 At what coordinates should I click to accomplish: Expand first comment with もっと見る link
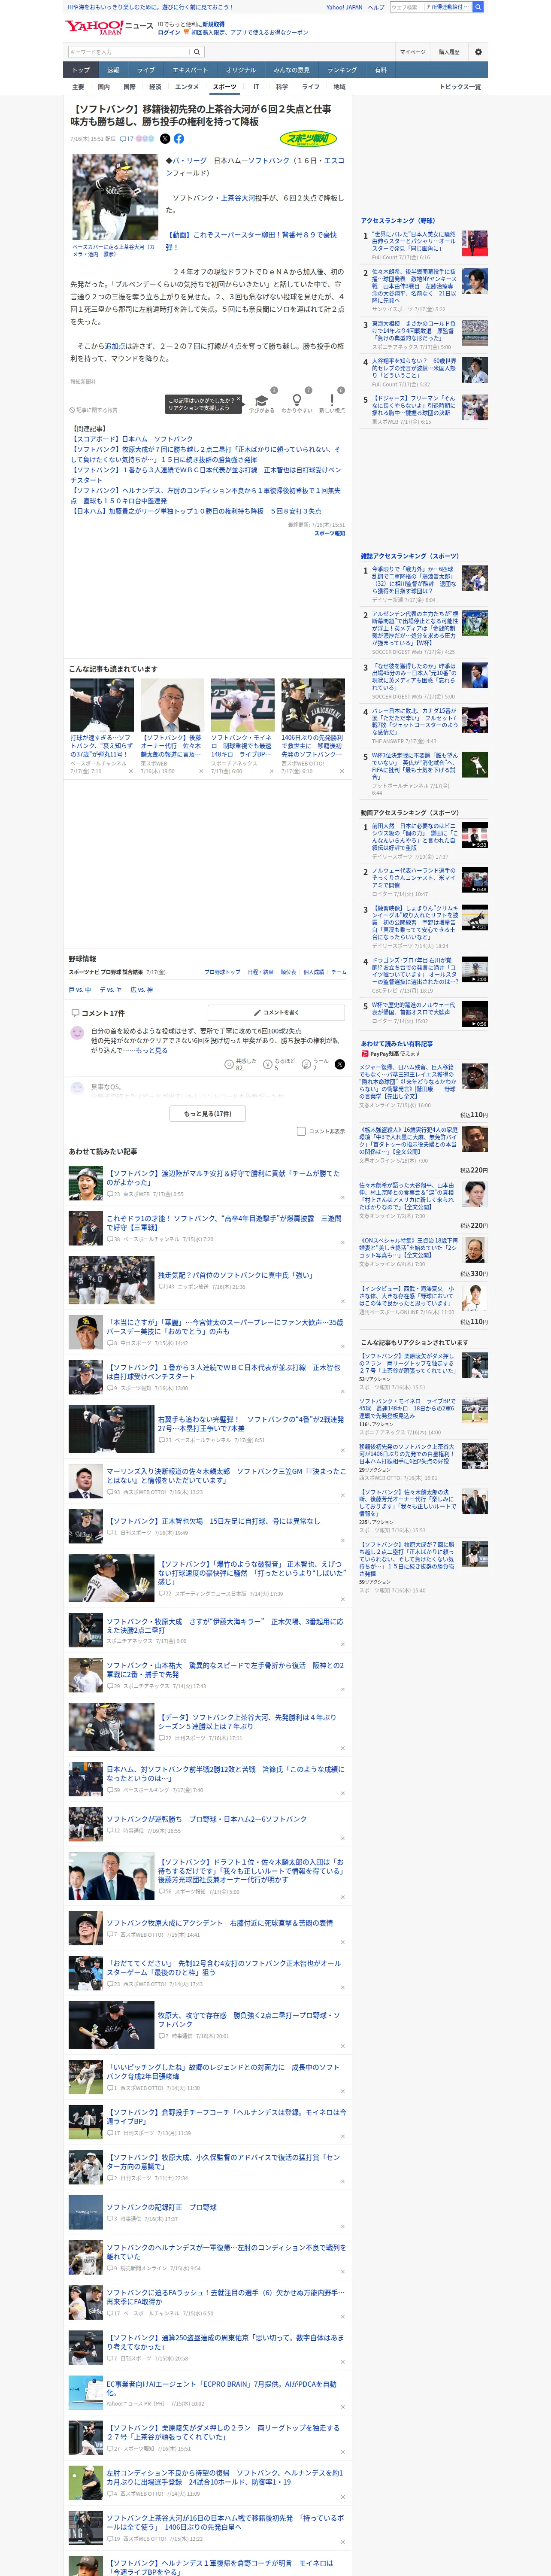[x=152, y=1050]
